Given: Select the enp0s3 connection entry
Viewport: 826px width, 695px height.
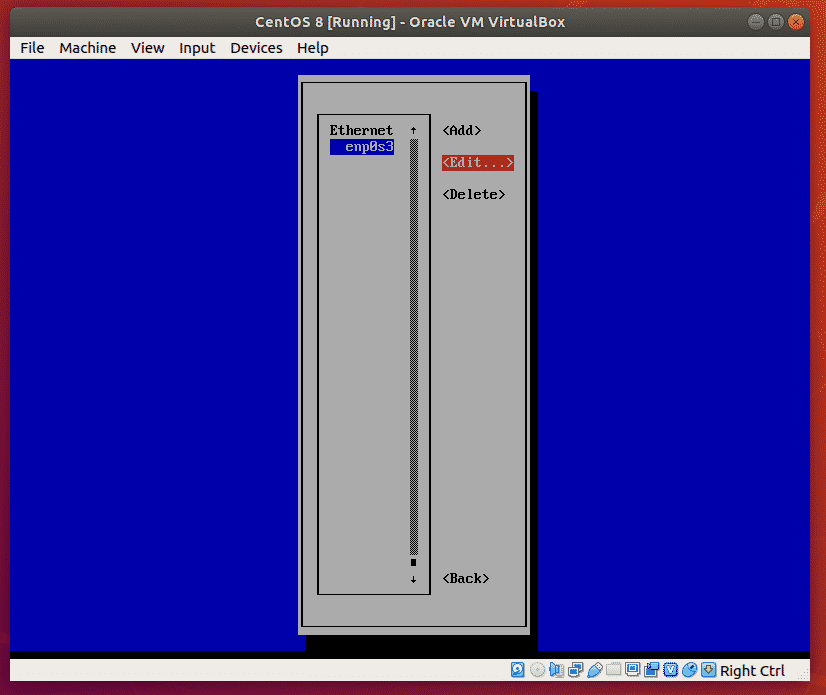Looking at the screenshot, I should pyautogui.click(x=362, y=146).
